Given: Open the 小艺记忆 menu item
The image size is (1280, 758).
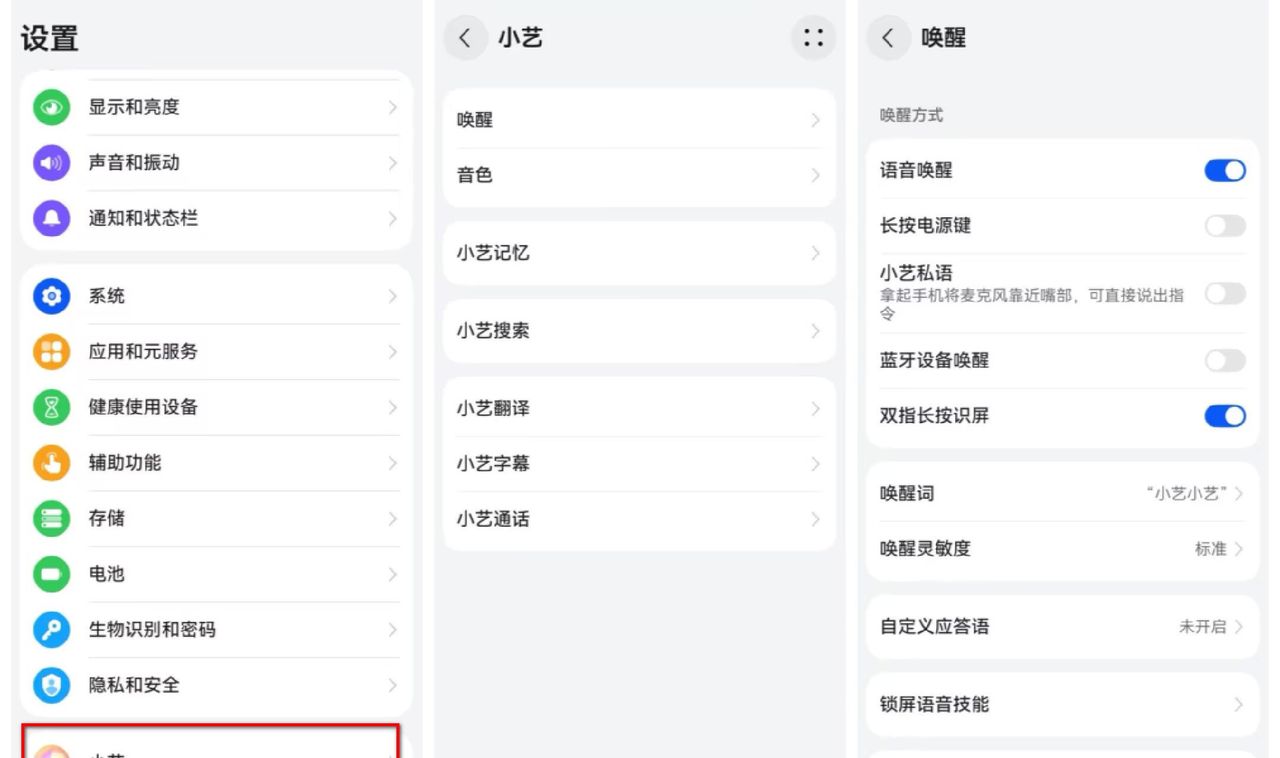Looking at the screenshot, I should pos(638,253).
